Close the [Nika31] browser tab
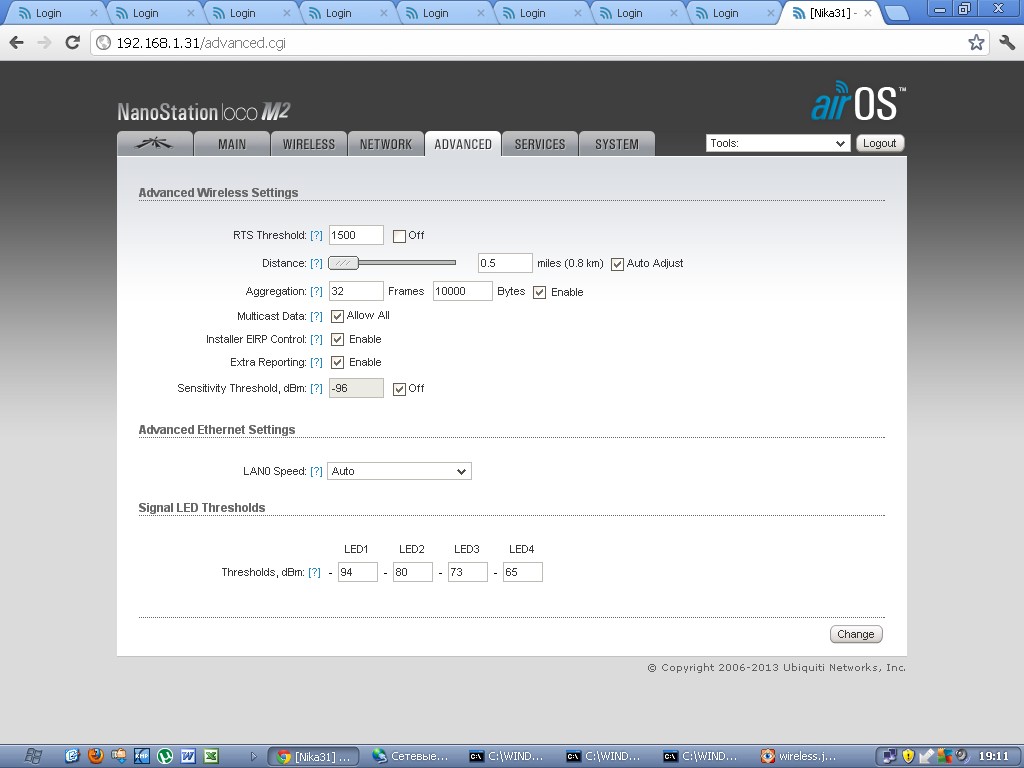 coord(867,13)
